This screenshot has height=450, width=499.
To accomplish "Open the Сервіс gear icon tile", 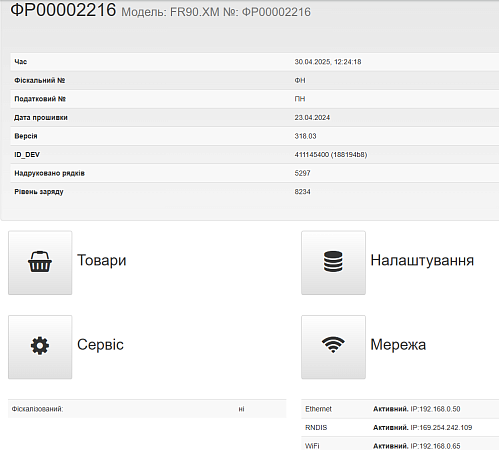I will (40, 347).
